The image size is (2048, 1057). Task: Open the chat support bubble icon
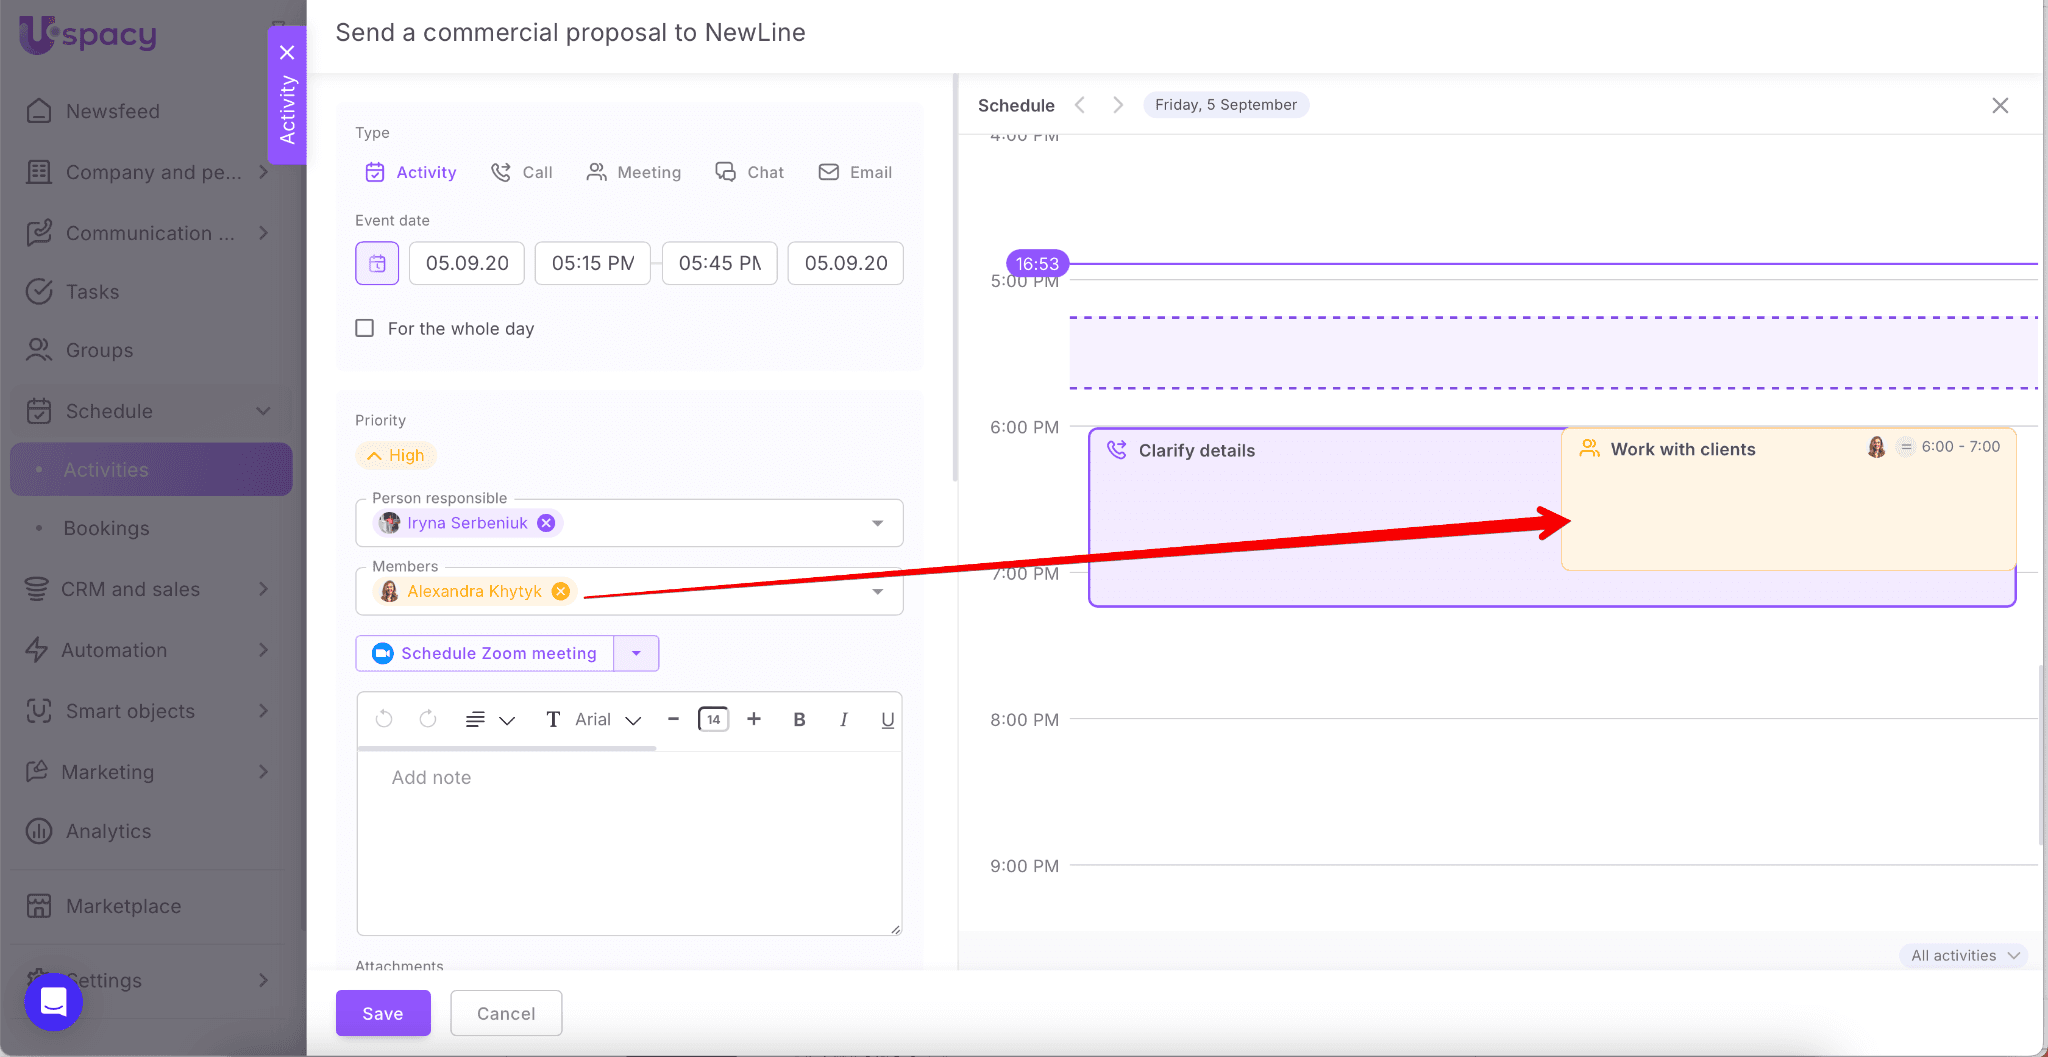54,1001
